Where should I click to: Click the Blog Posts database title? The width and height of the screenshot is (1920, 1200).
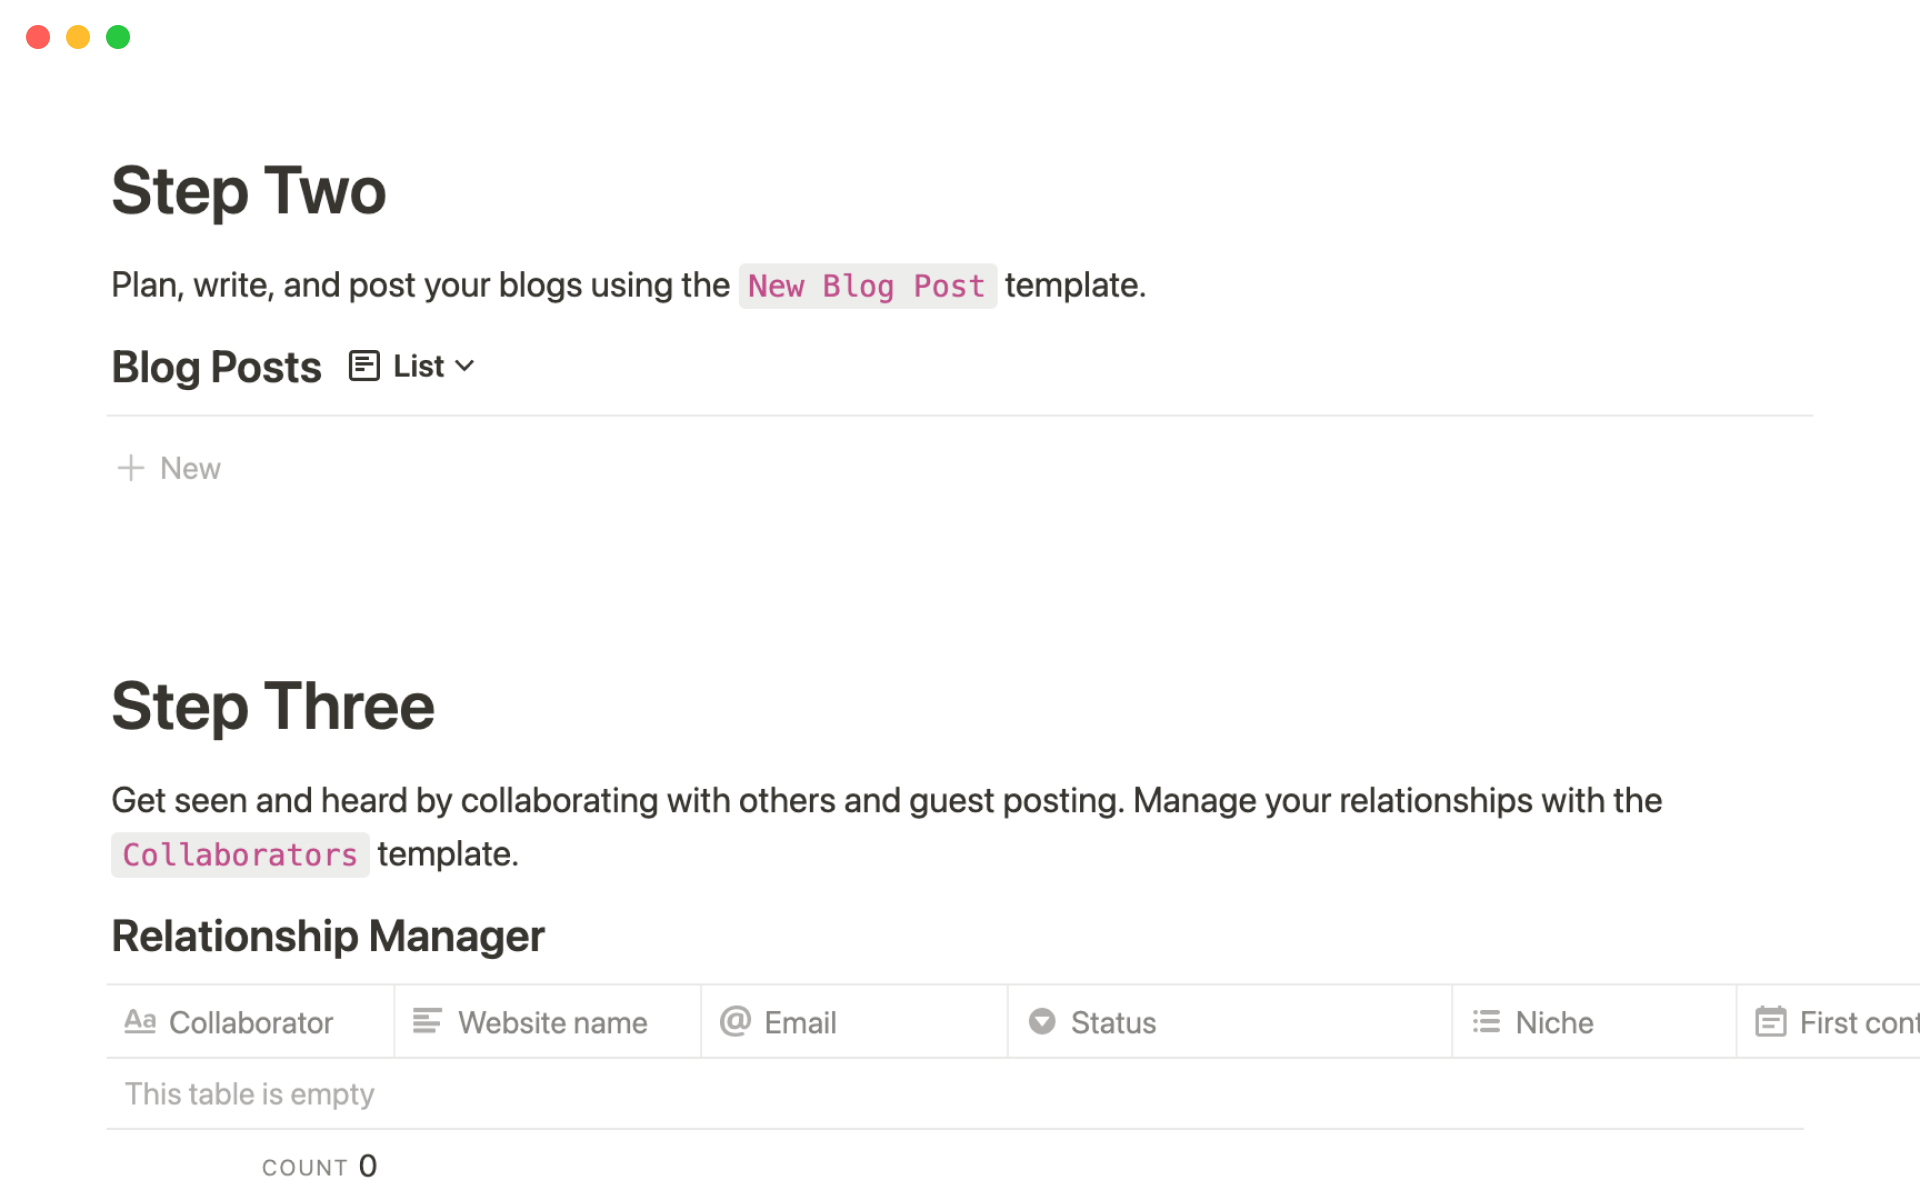pos(216,367)
